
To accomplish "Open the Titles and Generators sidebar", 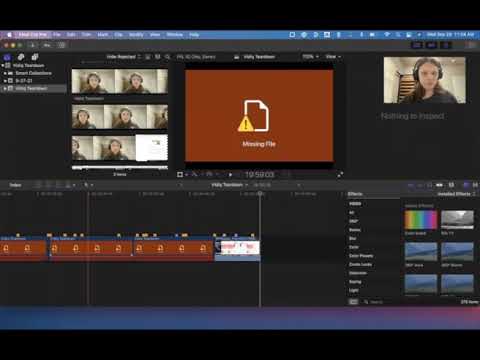I will click(35, 57).
